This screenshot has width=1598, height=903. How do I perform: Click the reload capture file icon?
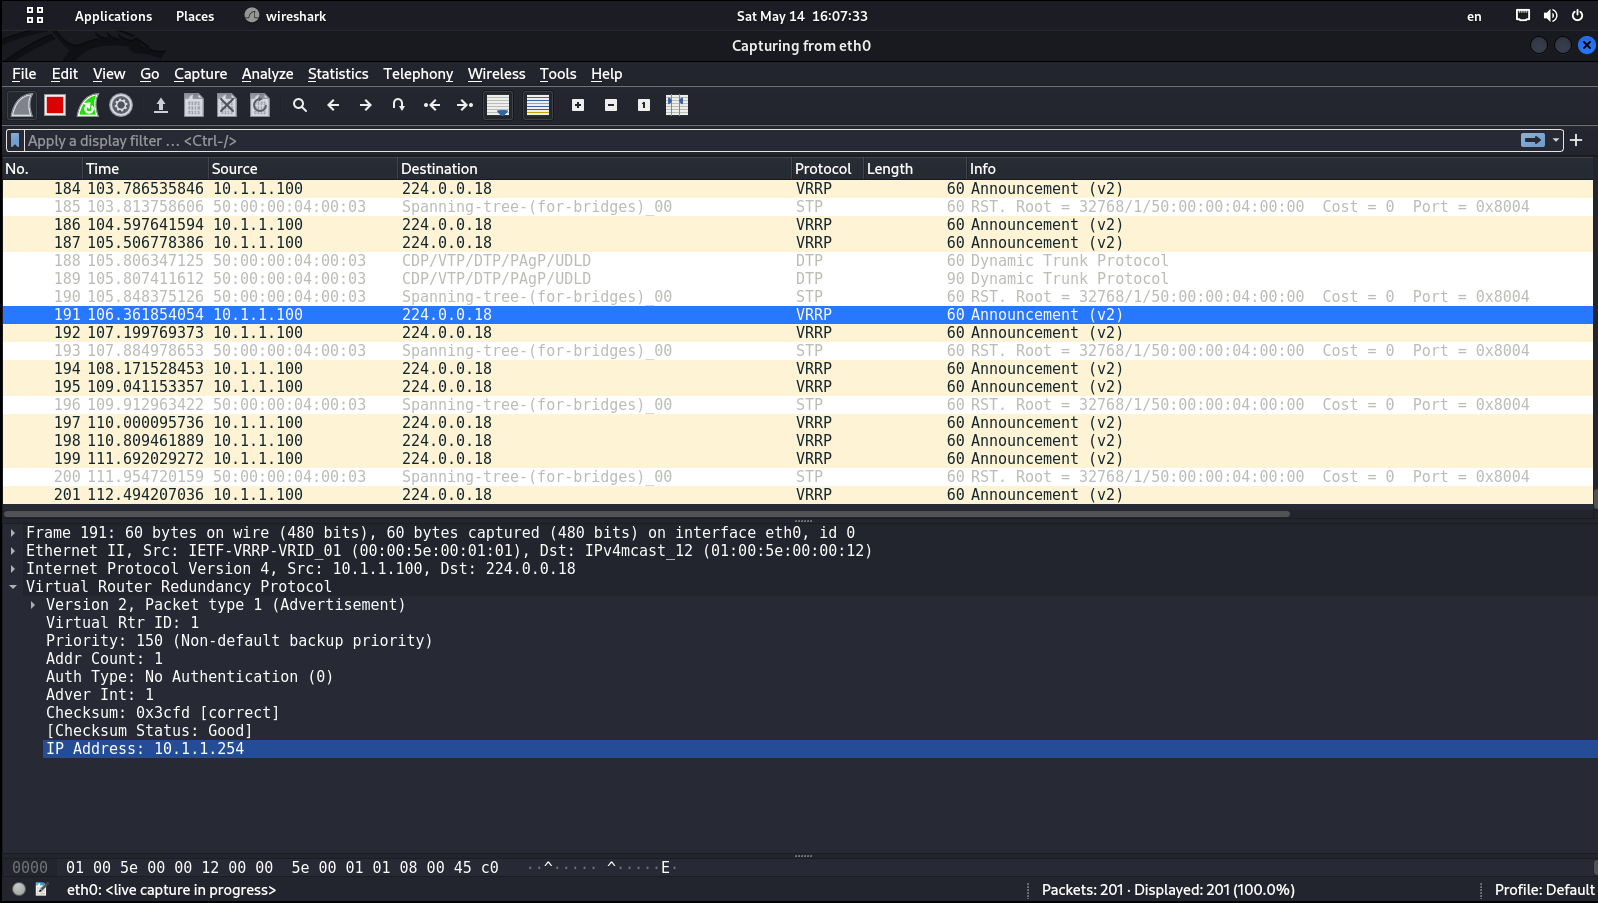click(260, 105)
